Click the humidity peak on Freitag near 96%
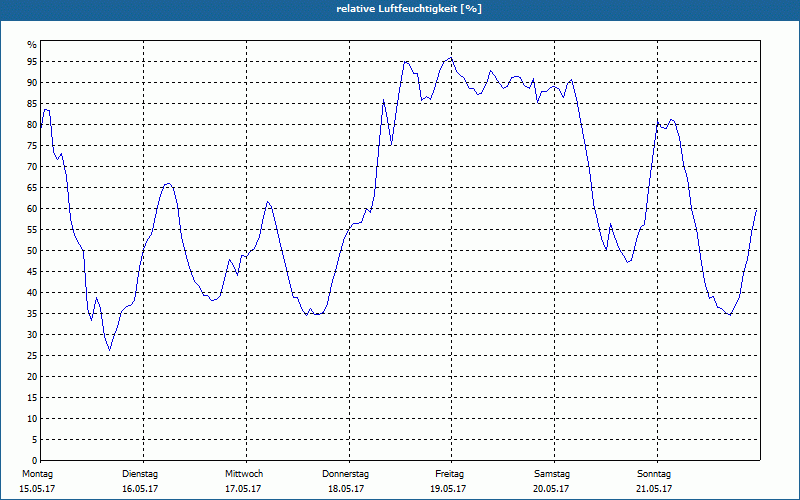Image resolution: width=800 pixels, height=500 pixels. [450, 58]
